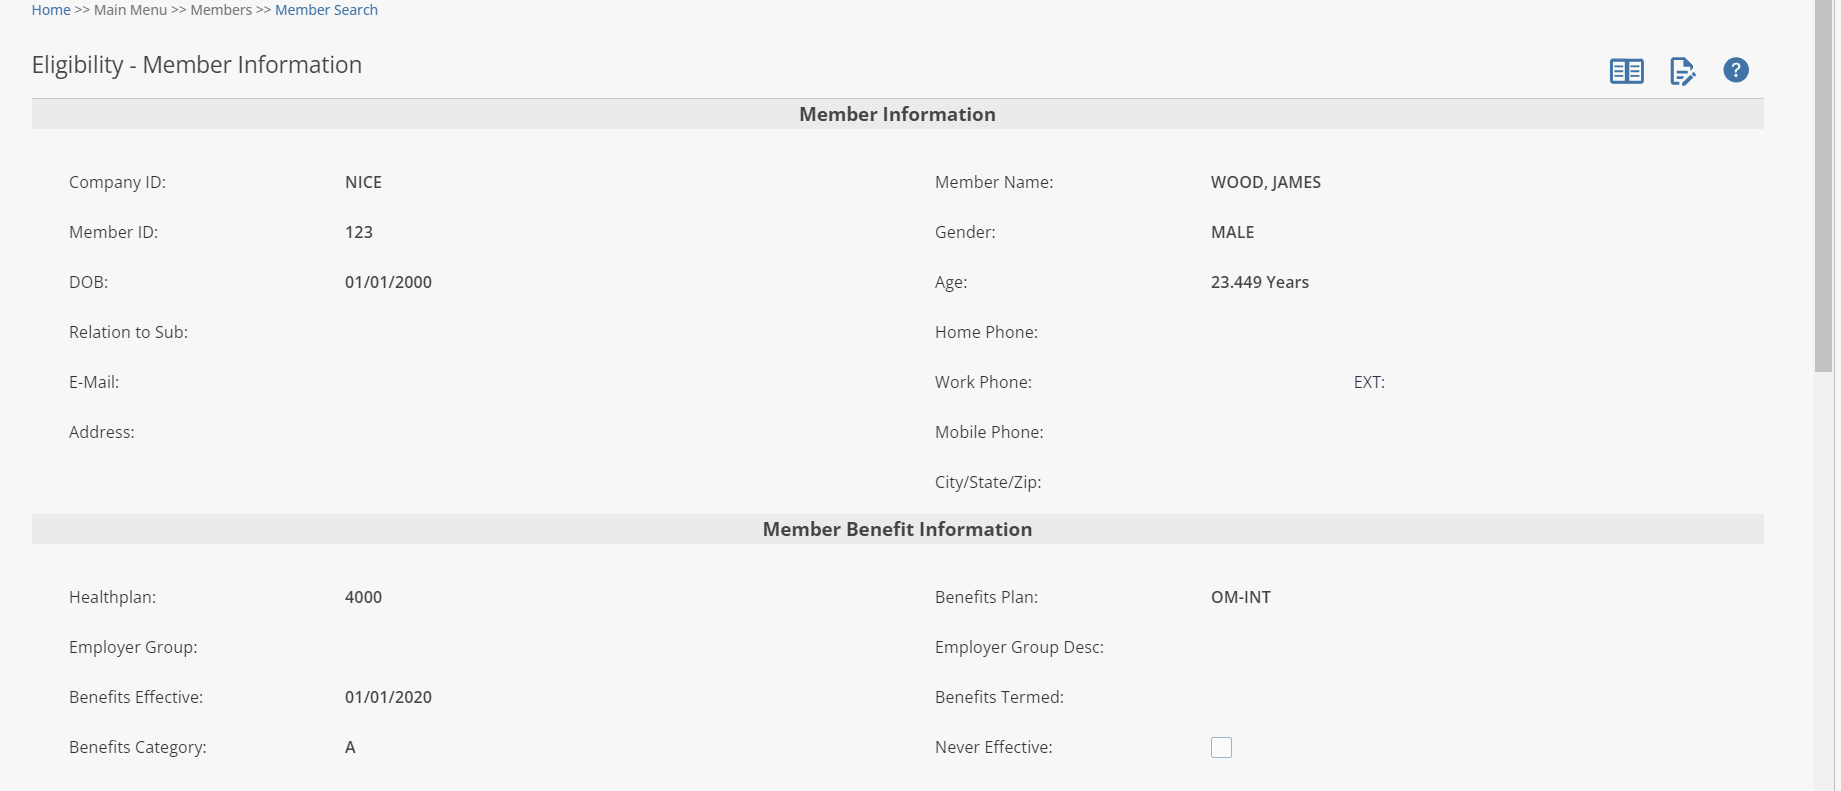Select Main Menu in the breadcrumb
The image size is (1841, 791).
(130, 10)
